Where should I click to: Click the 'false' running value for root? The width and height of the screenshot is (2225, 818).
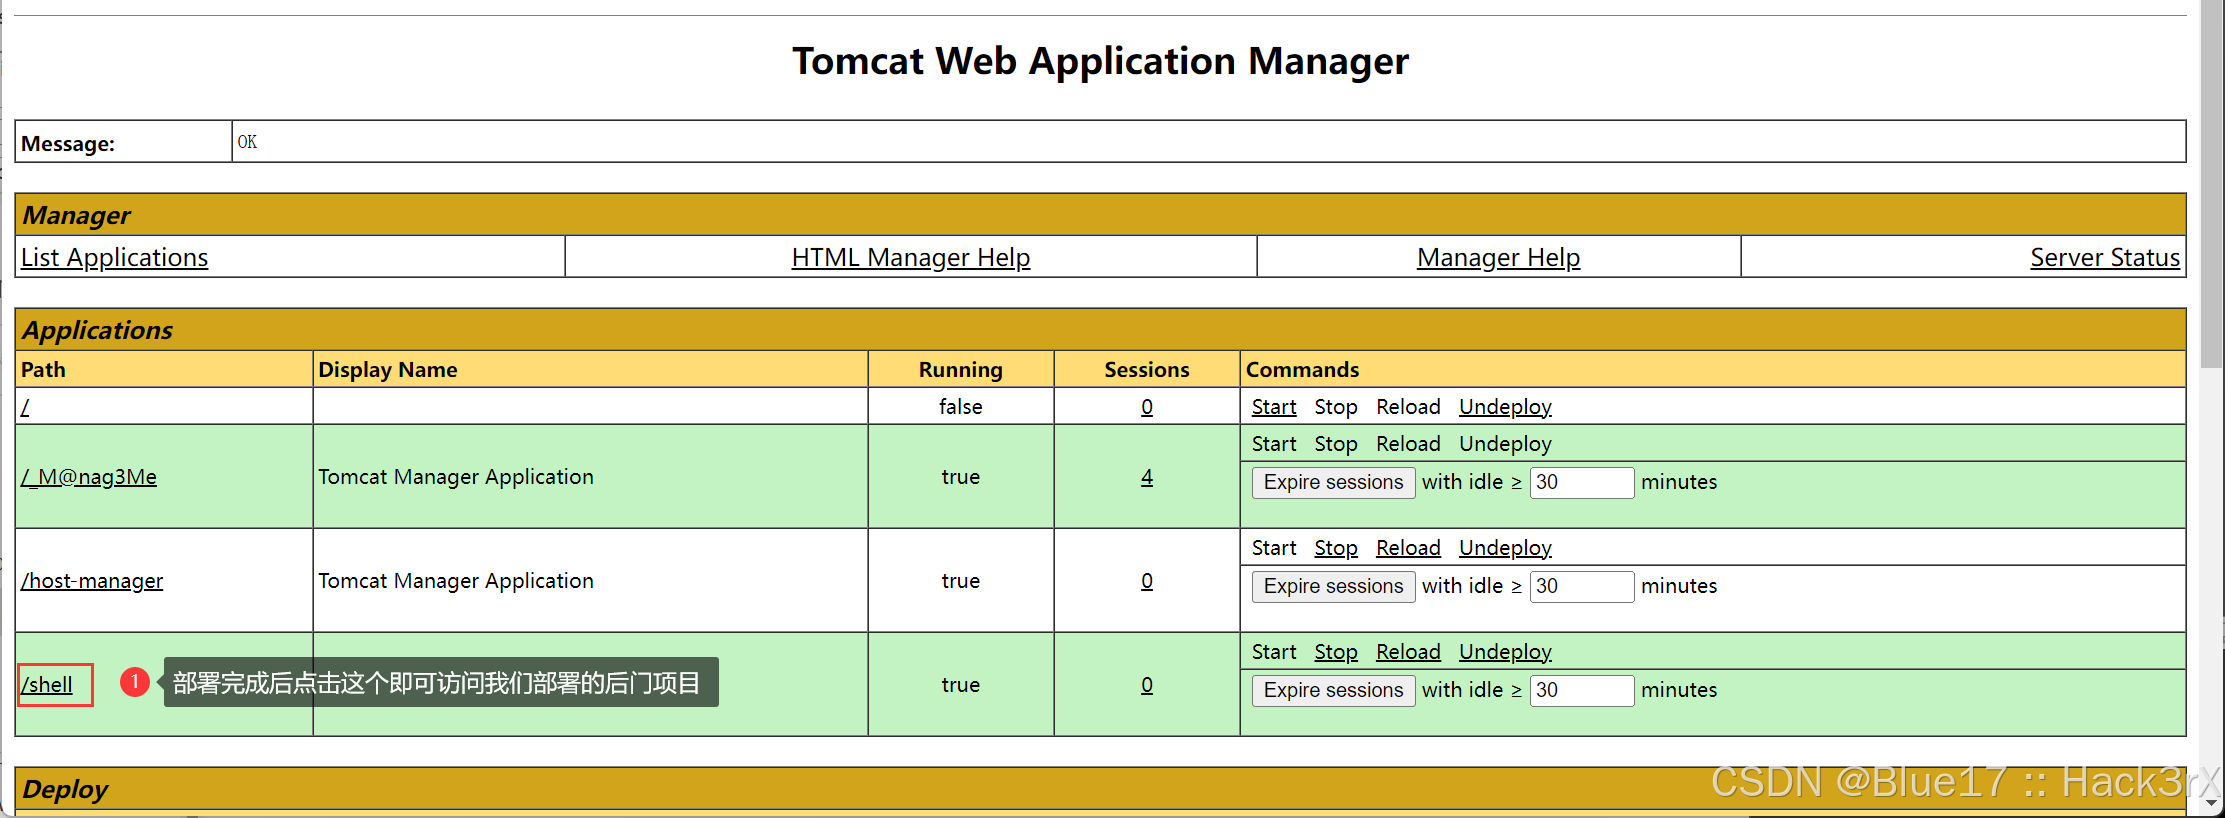point(960,407)
